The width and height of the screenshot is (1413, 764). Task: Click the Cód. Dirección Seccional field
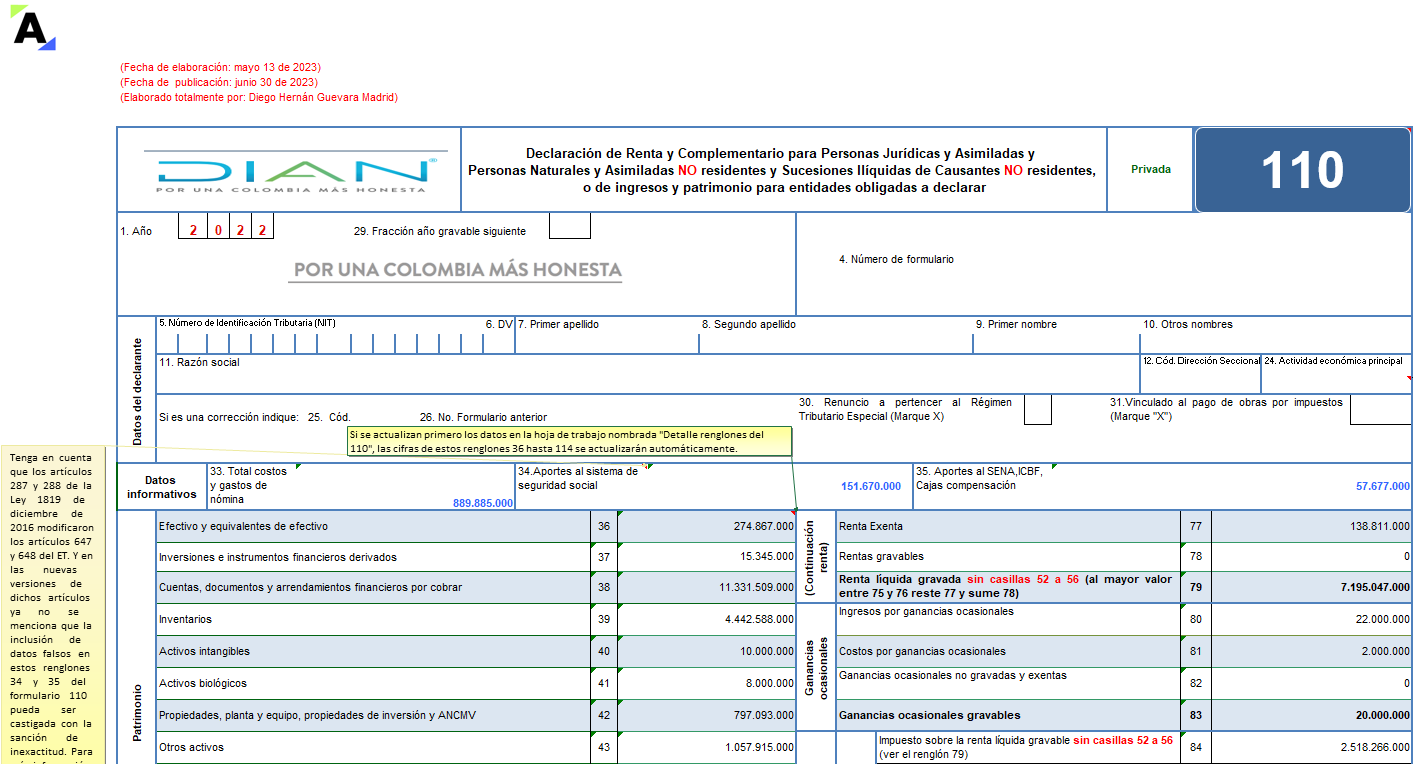point(1201,374)
